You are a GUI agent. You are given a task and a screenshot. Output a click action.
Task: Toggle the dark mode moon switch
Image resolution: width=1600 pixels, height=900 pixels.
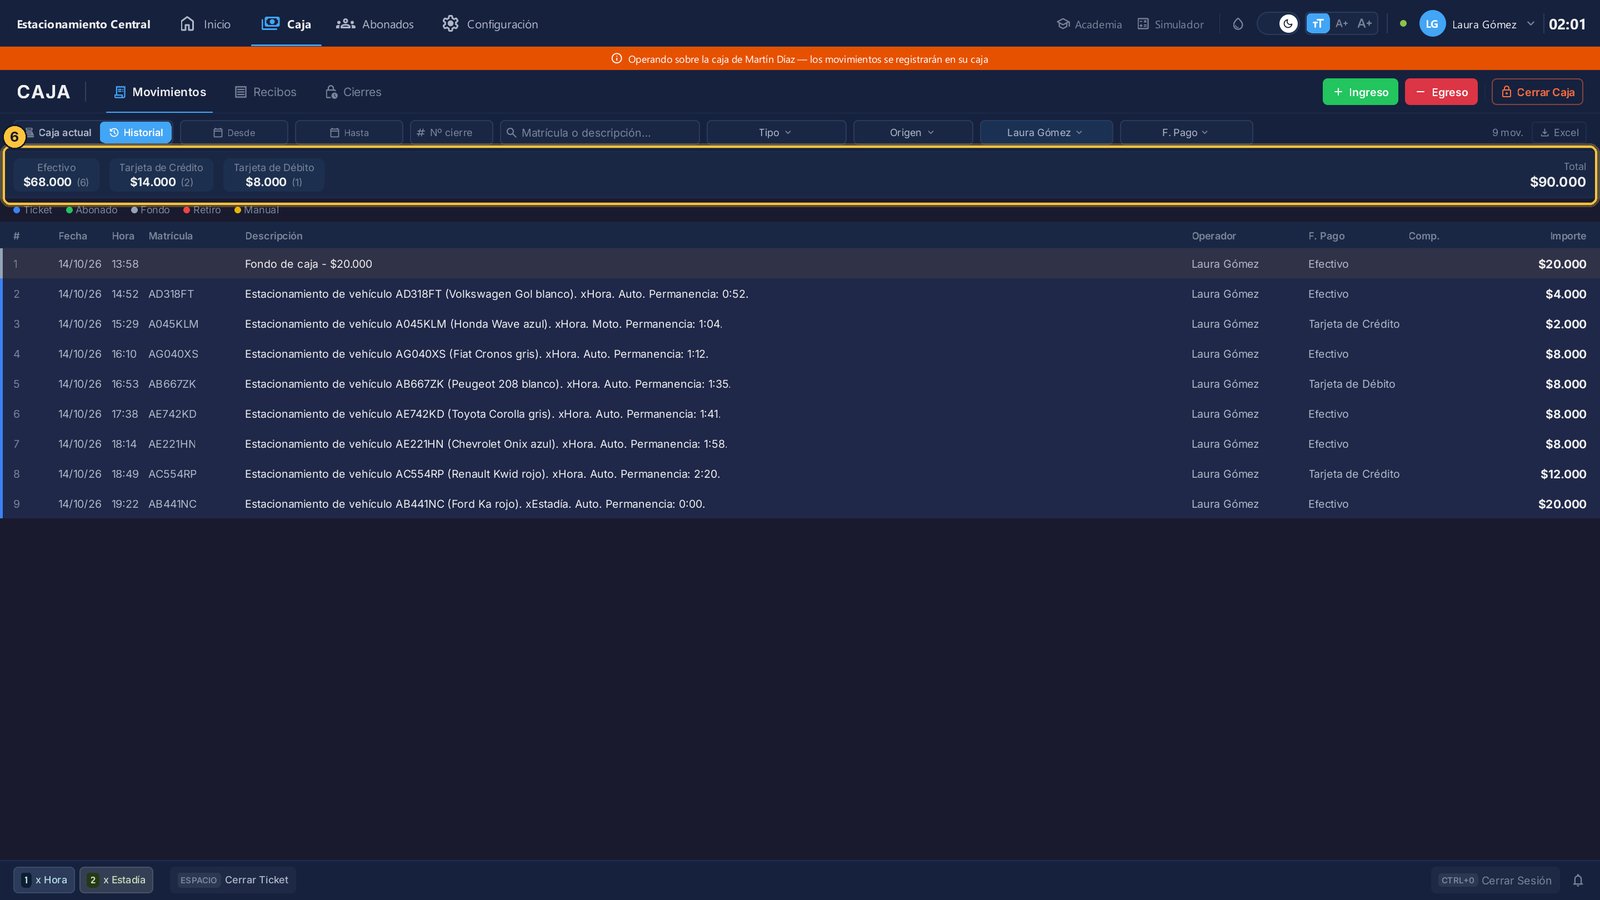point(1278,24)
